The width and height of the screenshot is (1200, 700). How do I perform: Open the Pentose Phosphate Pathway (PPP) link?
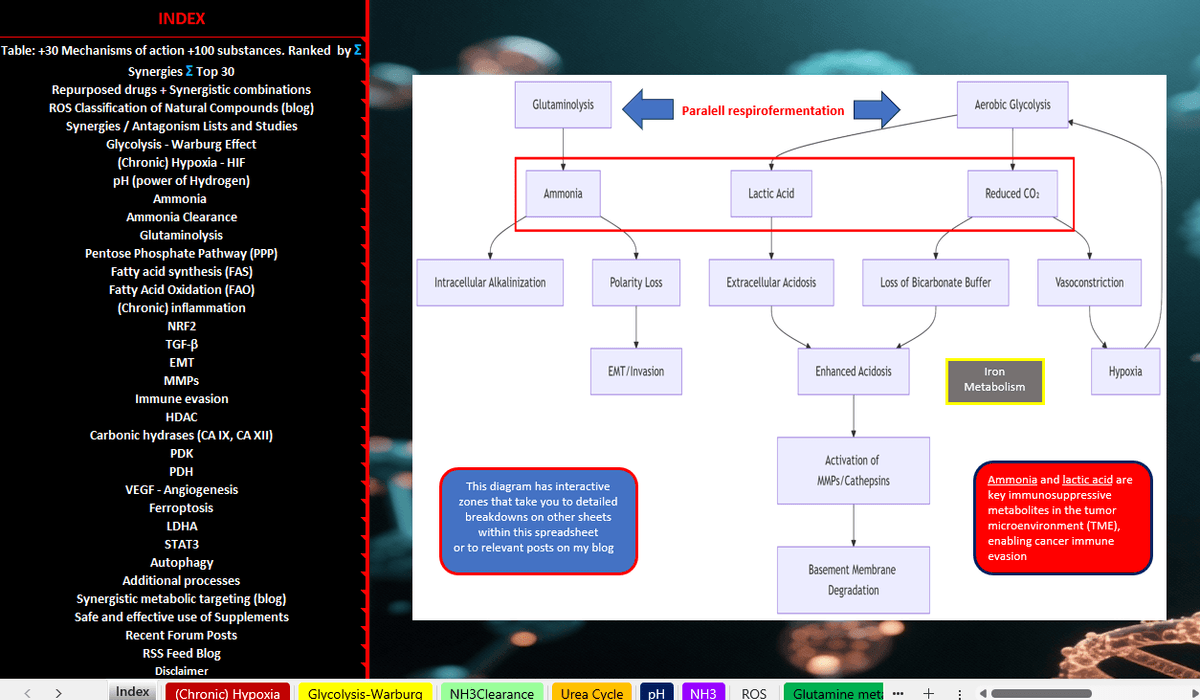181,253
